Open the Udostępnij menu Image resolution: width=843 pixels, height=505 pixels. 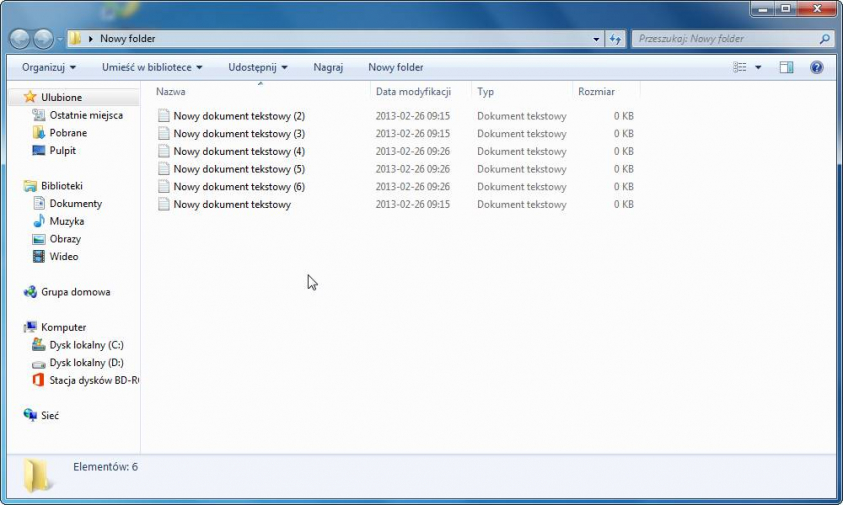tap(257, 67)
